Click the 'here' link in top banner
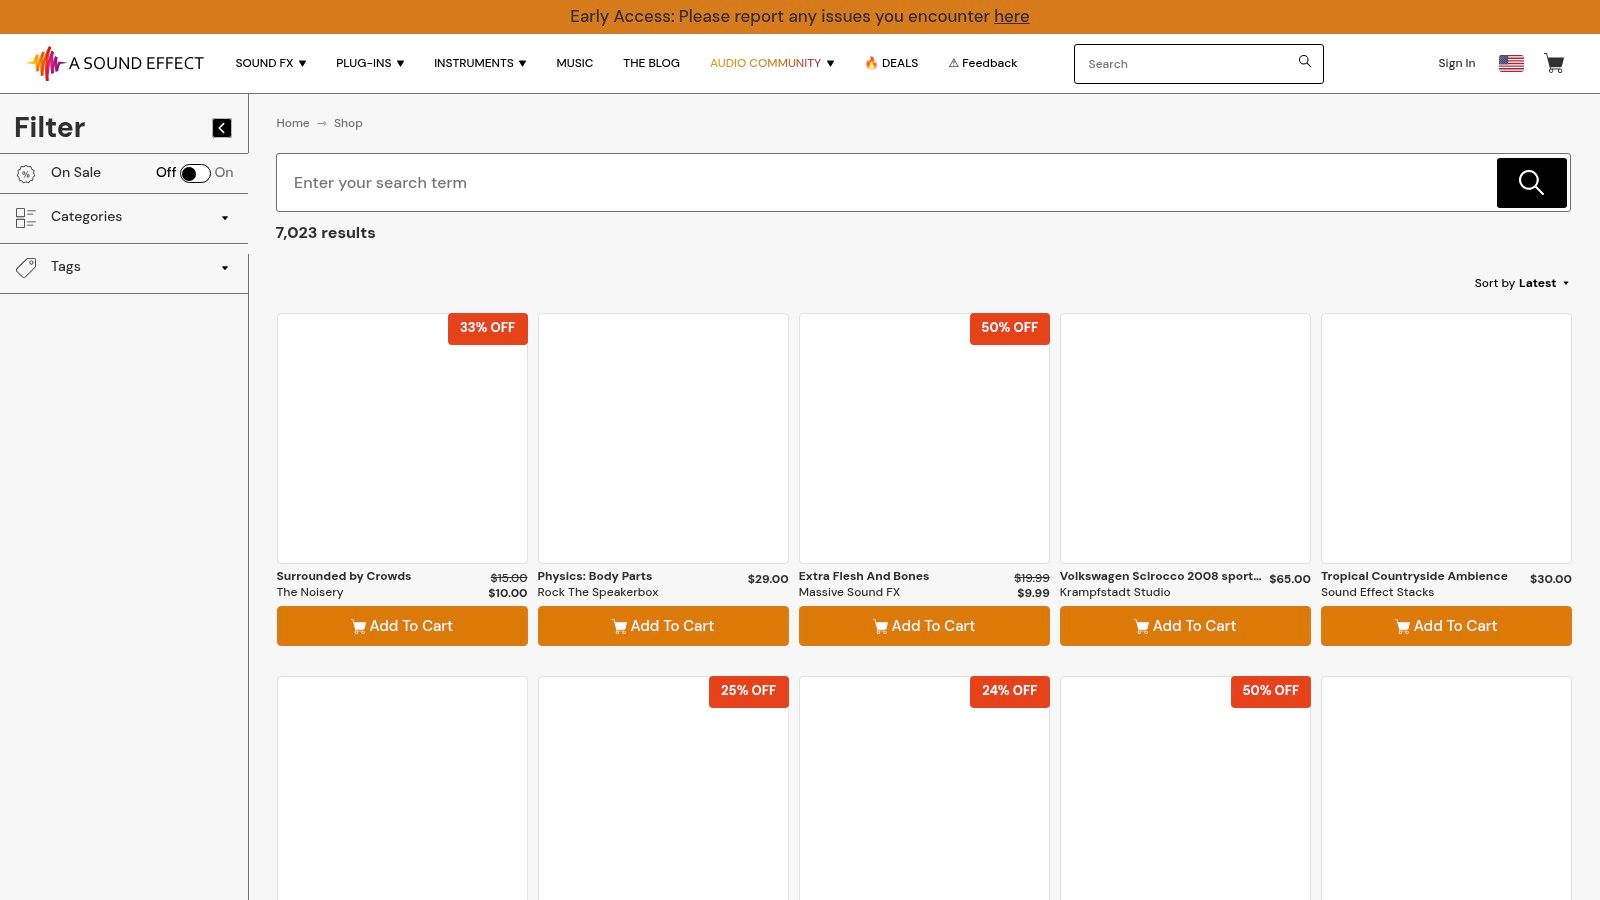 (1011, 16)
